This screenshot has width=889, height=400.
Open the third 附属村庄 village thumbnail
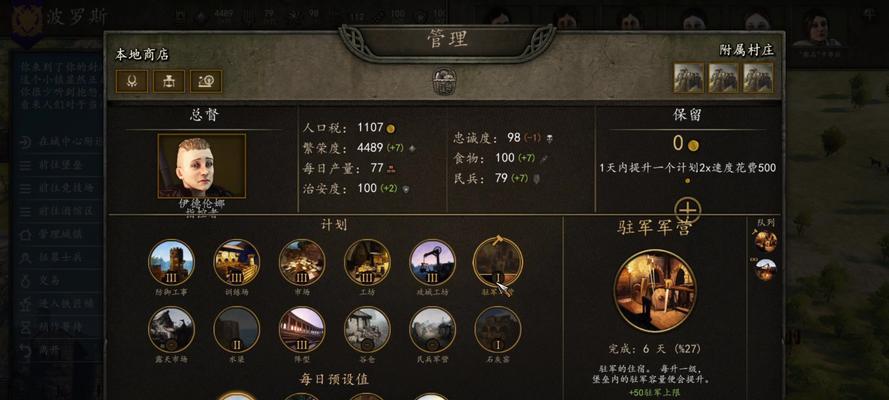point(758,78)
